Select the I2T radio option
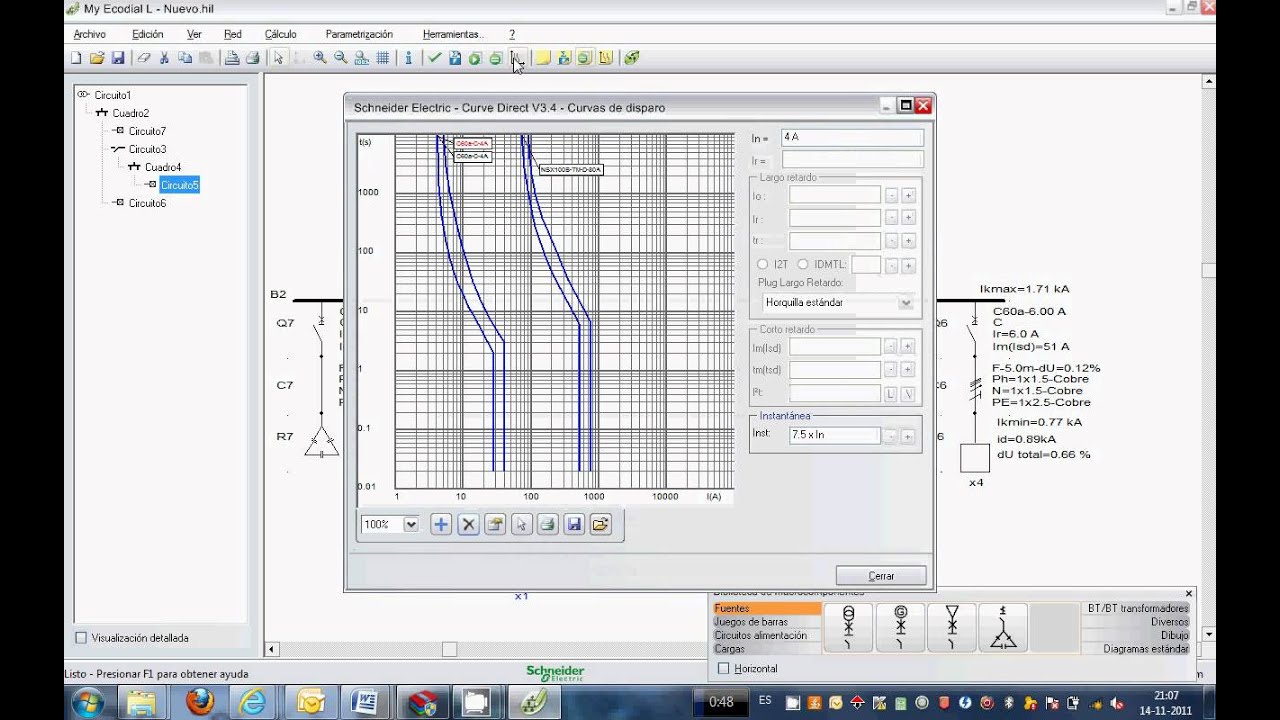 [763, 264]
